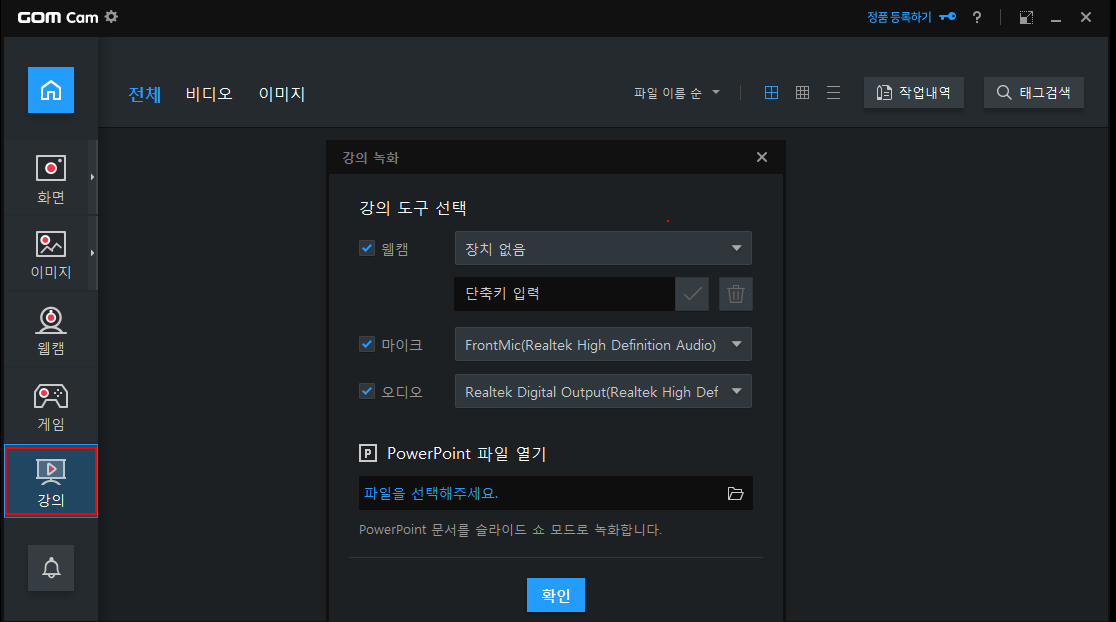
Task: Toggle the 웹캠 checkbox
Action: [367, 248]
